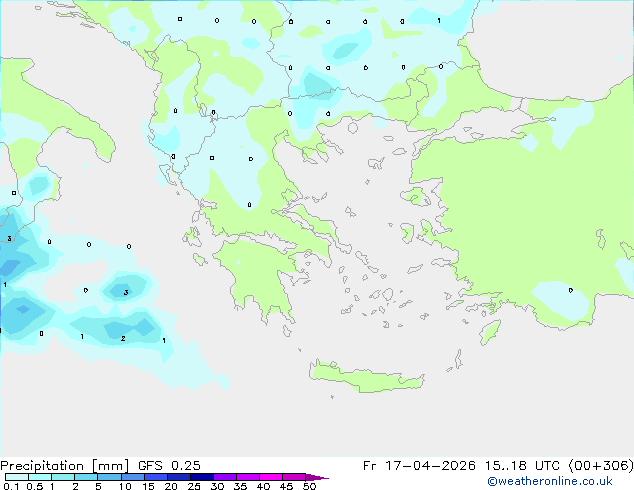The height and width of the screenshot is (490, 634).
Task: Click the 0.1–0.5 mm palest legend swatch
Action: 17,477
